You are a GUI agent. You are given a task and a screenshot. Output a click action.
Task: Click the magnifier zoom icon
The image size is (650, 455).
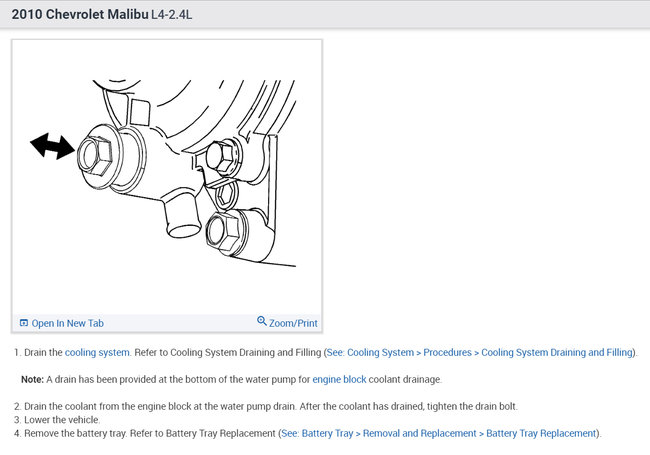pos(262,321)
